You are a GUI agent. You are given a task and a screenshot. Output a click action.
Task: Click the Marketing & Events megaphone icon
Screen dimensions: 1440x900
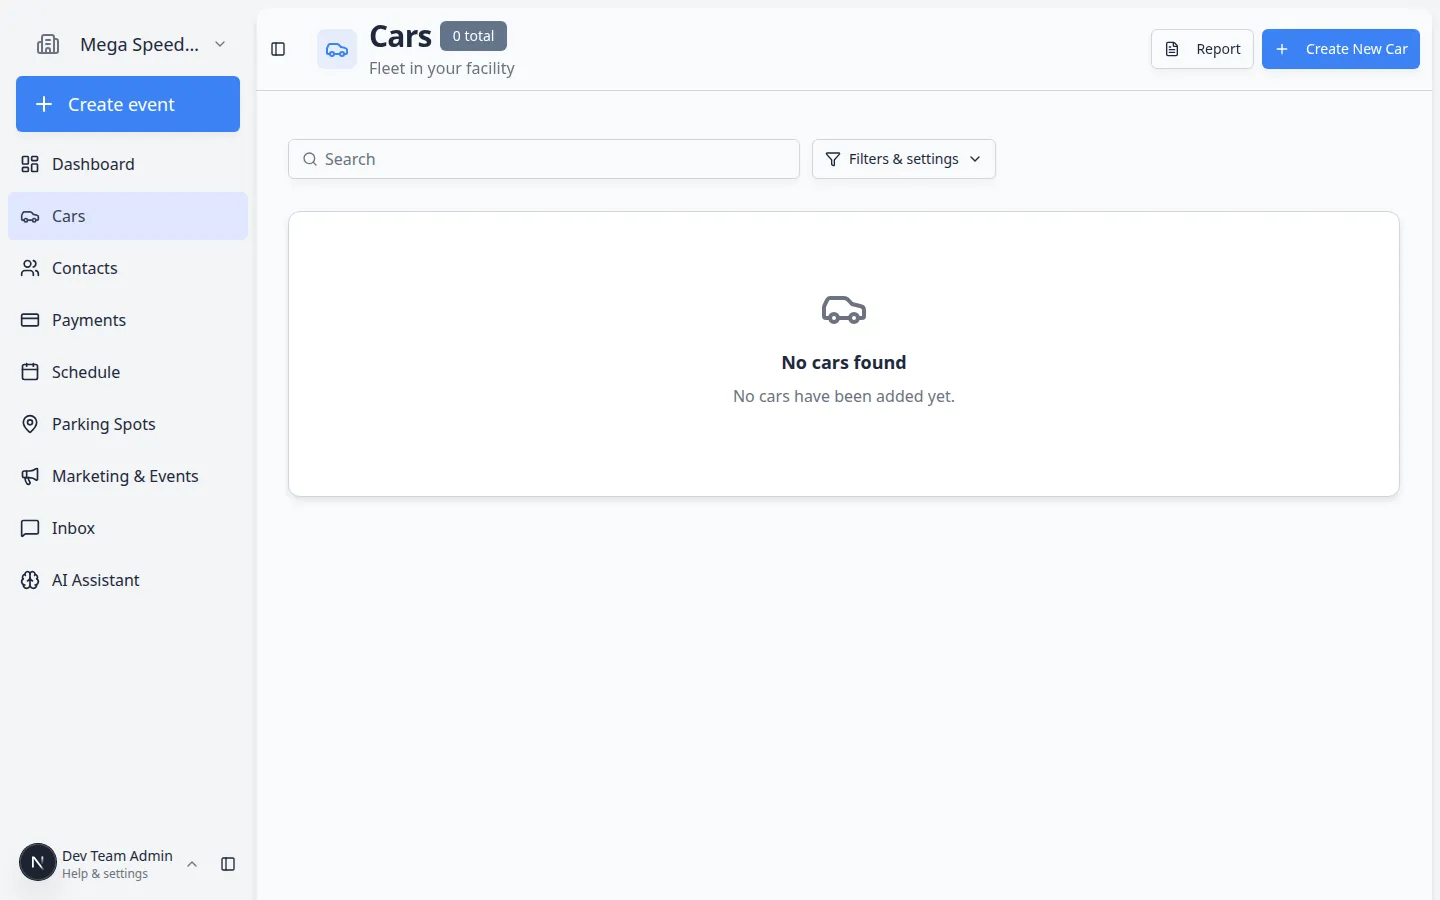(x=30, y=476)
